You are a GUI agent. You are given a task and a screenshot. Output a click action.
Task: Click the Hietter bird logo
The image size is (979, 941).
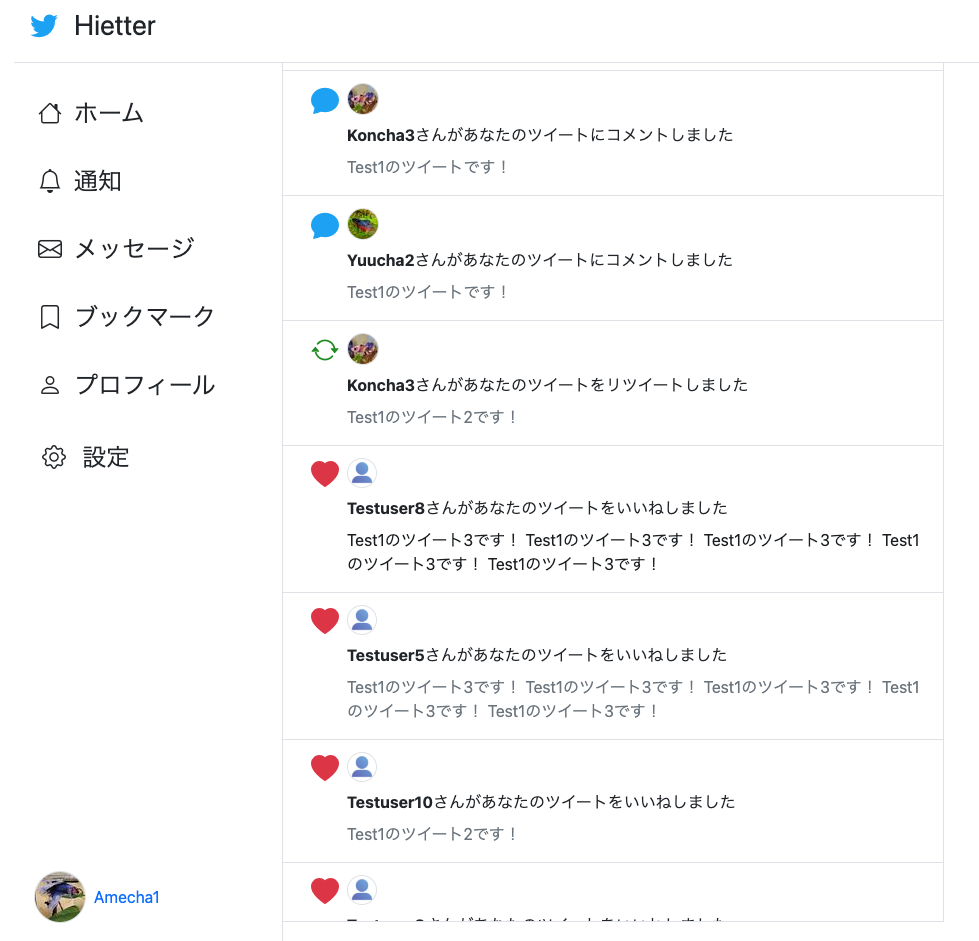tap(42, 26)
